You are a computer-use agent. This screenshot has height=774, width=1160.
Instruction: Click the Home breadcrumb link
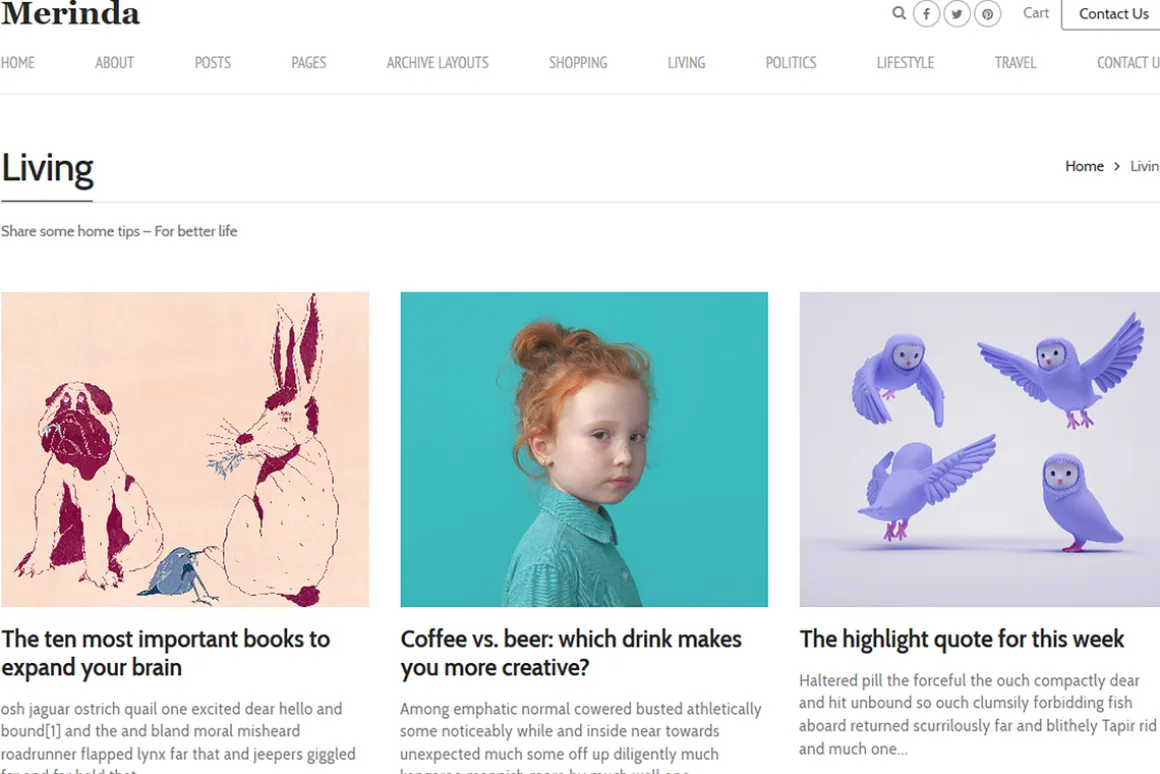1084,166
